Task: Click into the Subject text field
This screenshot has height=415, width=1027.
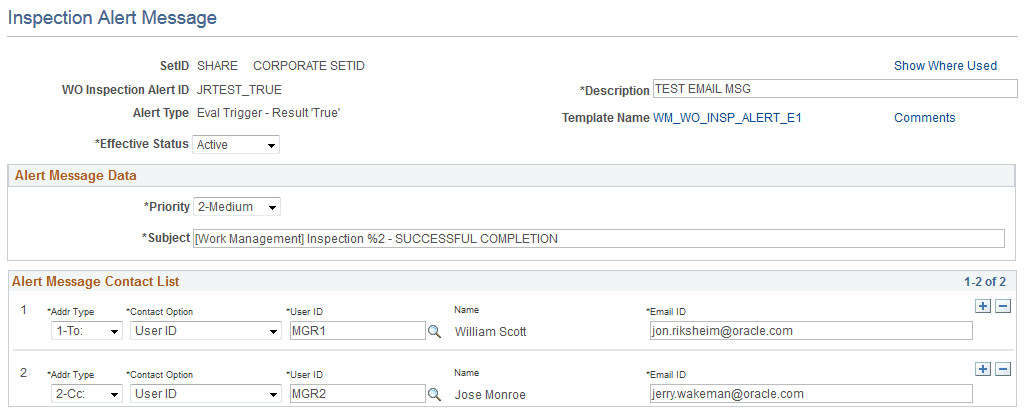Action: [x=598, y=239]
